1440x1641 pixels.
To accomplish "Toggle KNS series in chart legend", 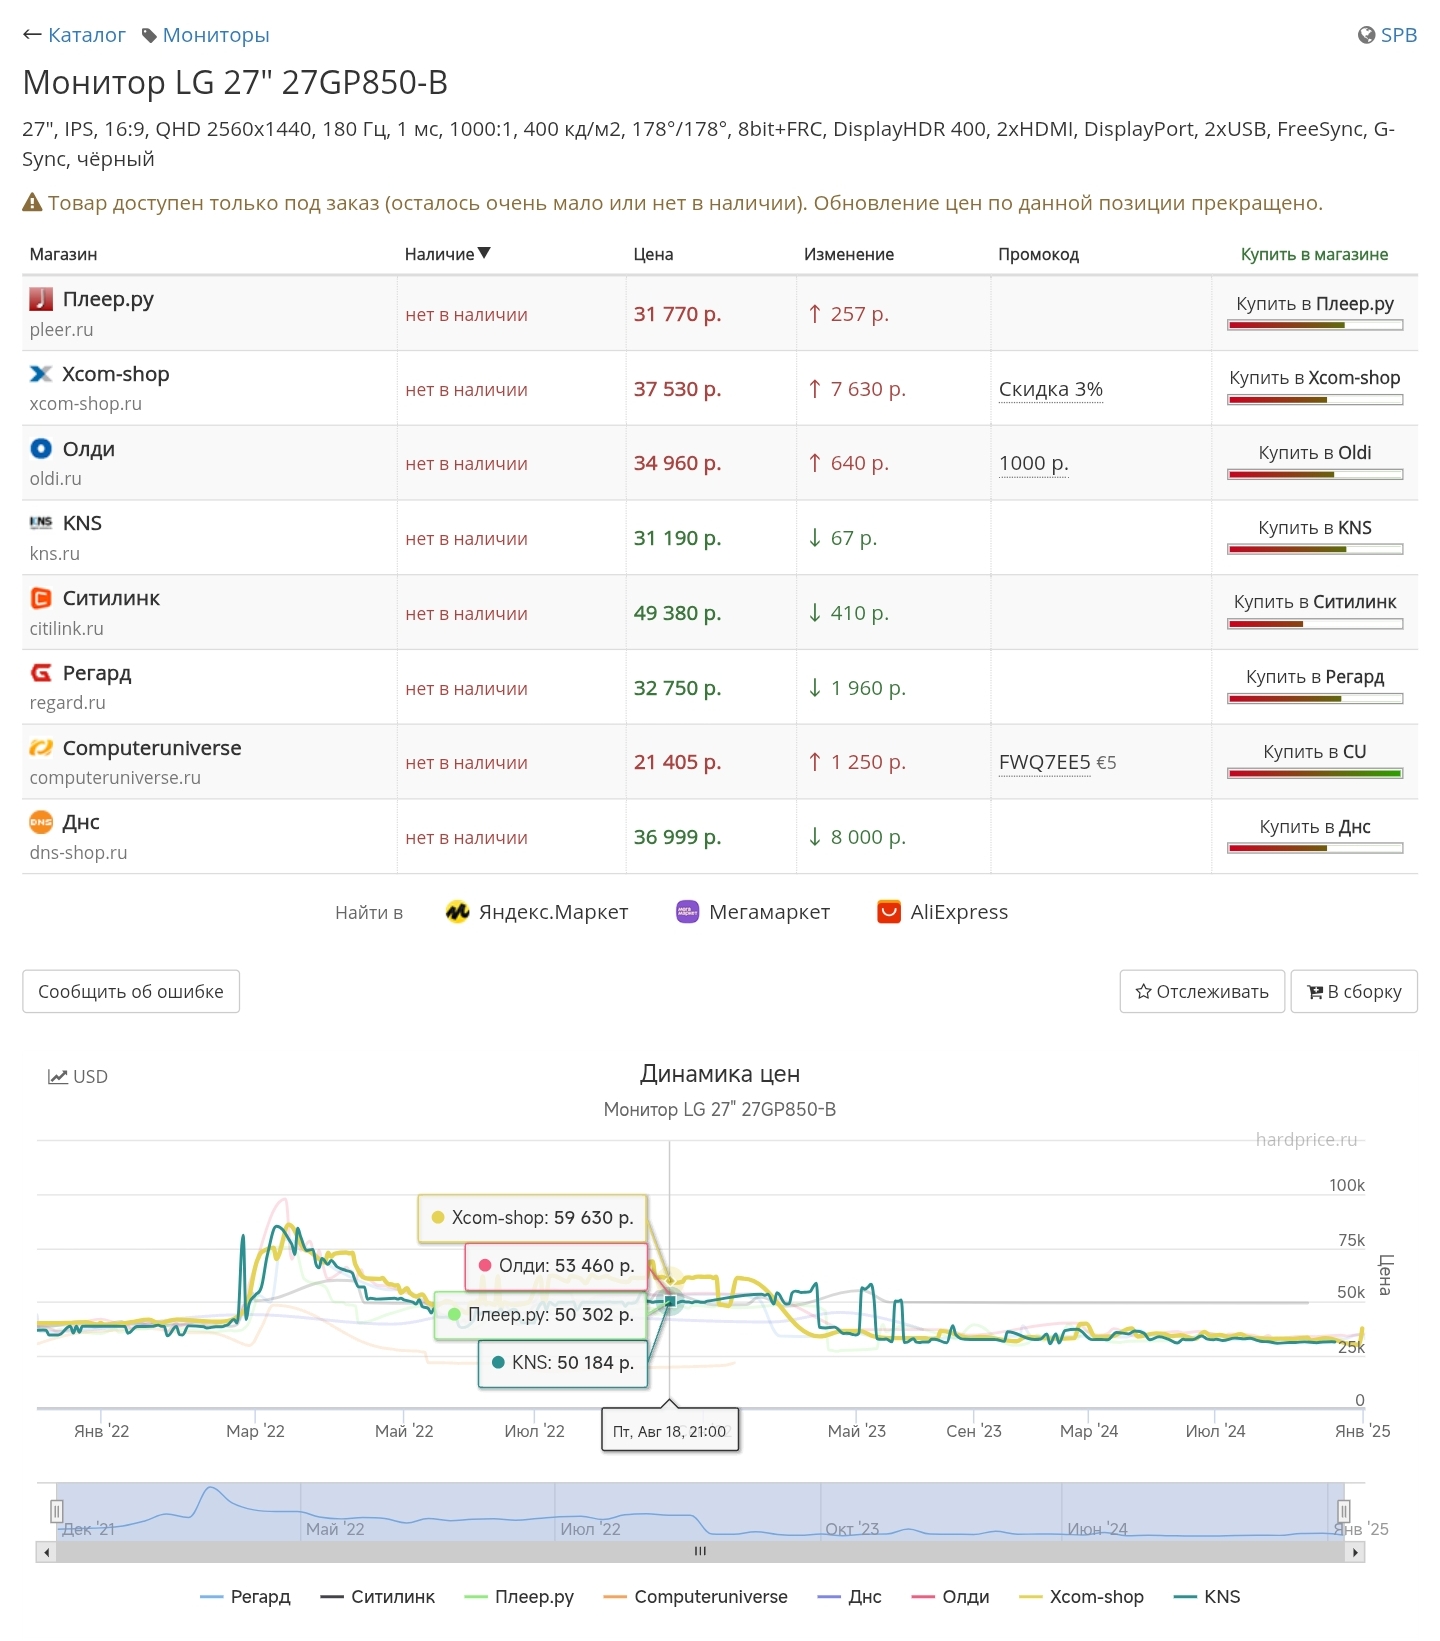I will [1207, 1597].
